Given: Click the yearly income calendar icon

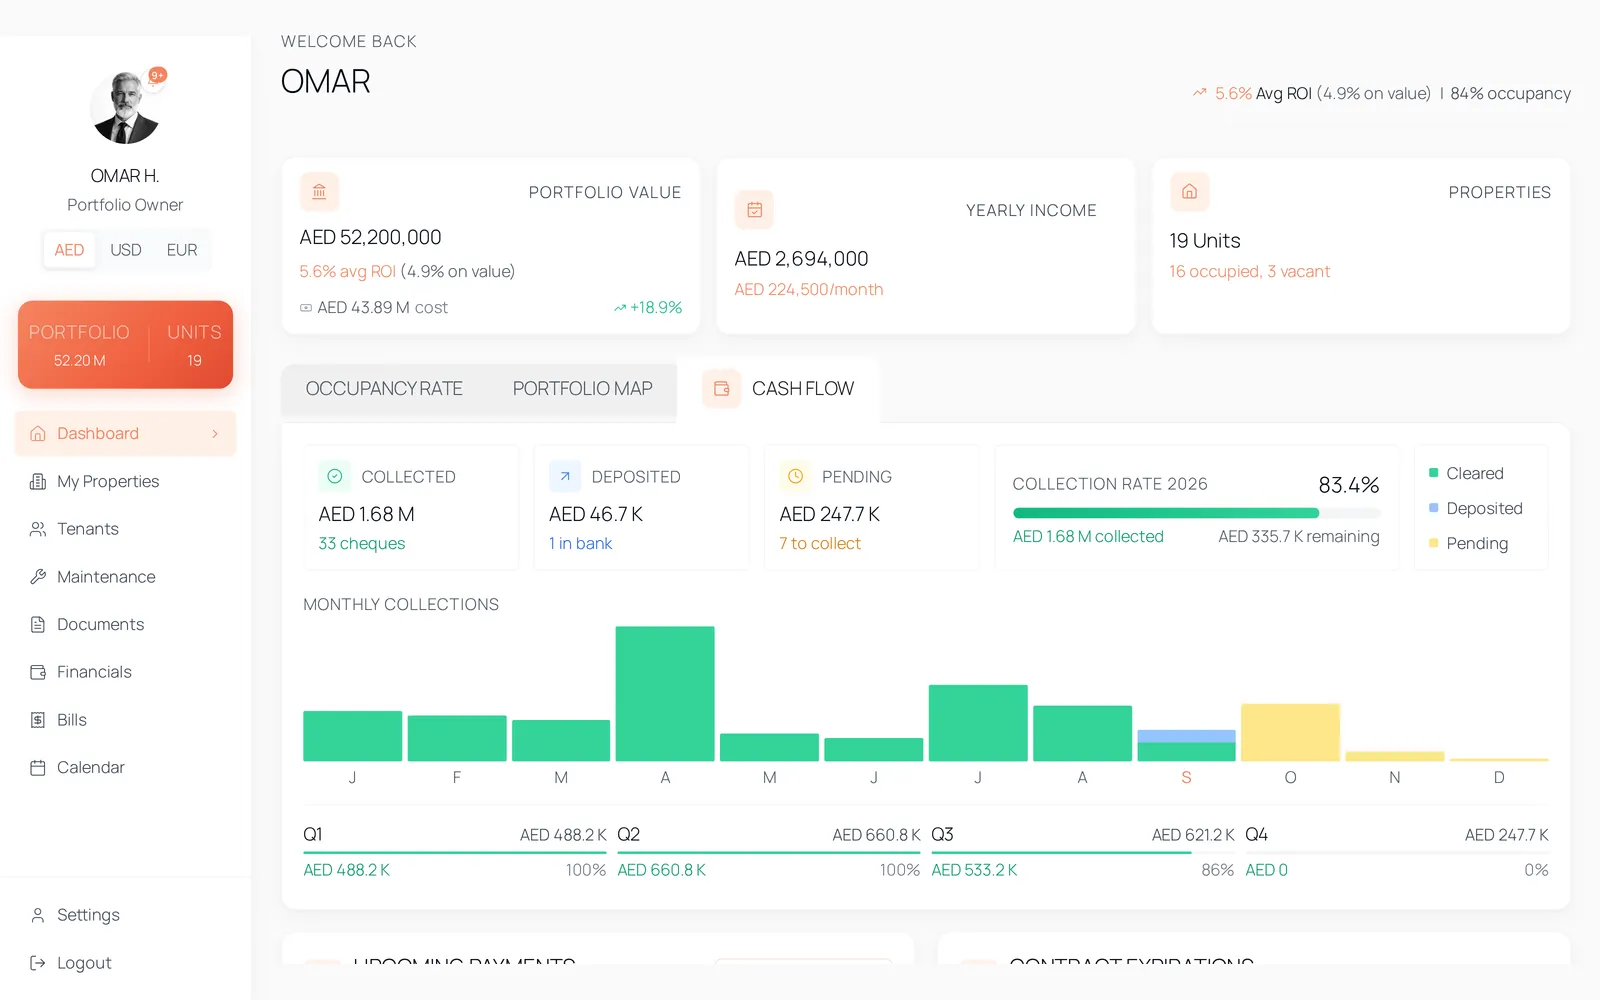Looking at the screenshot, I should [x=754, y=210].
